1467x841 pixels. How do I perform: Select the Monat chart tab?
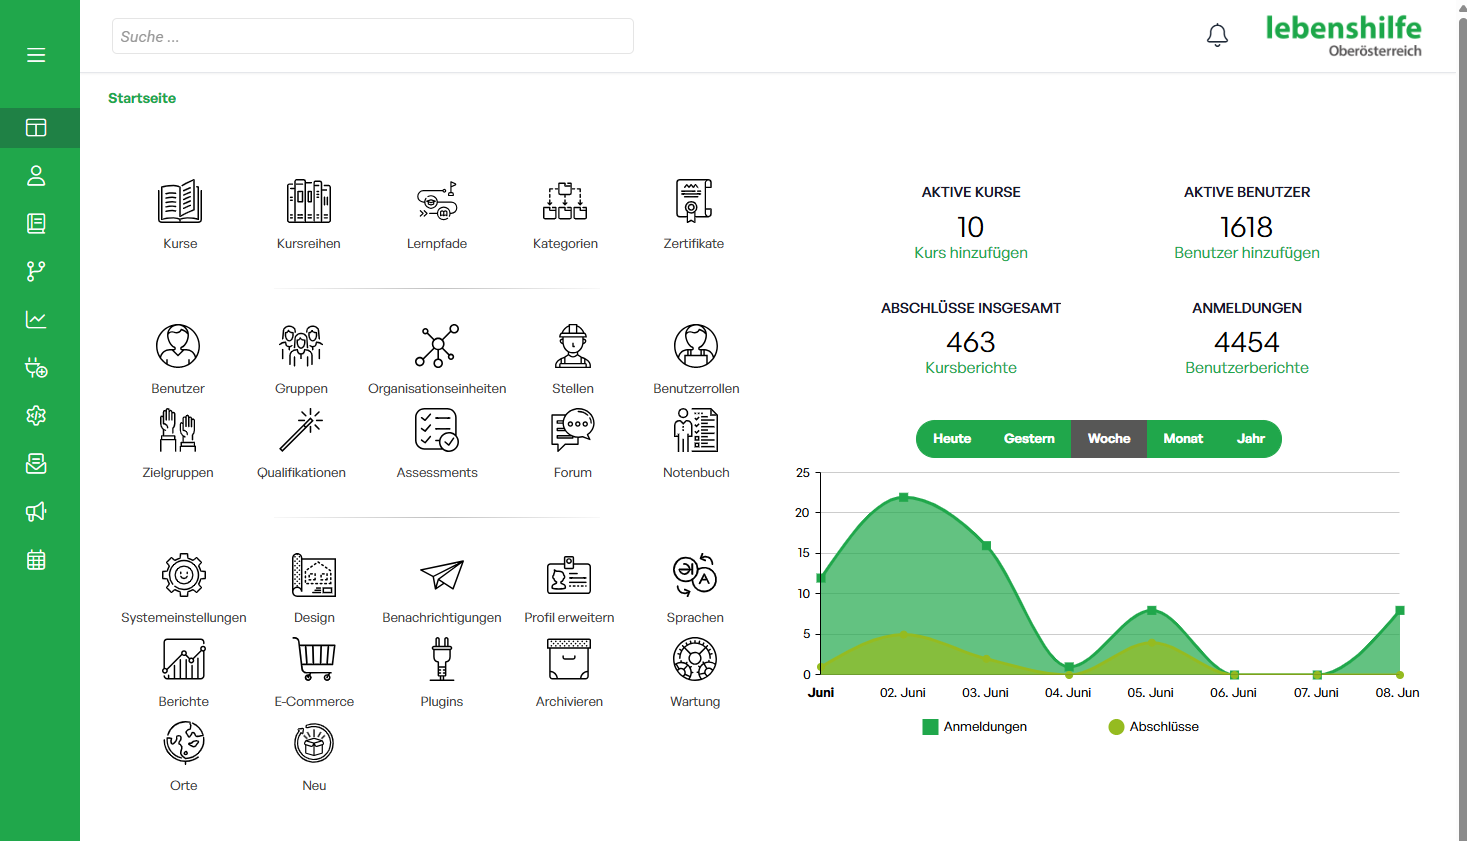(x=1183, y=439)
